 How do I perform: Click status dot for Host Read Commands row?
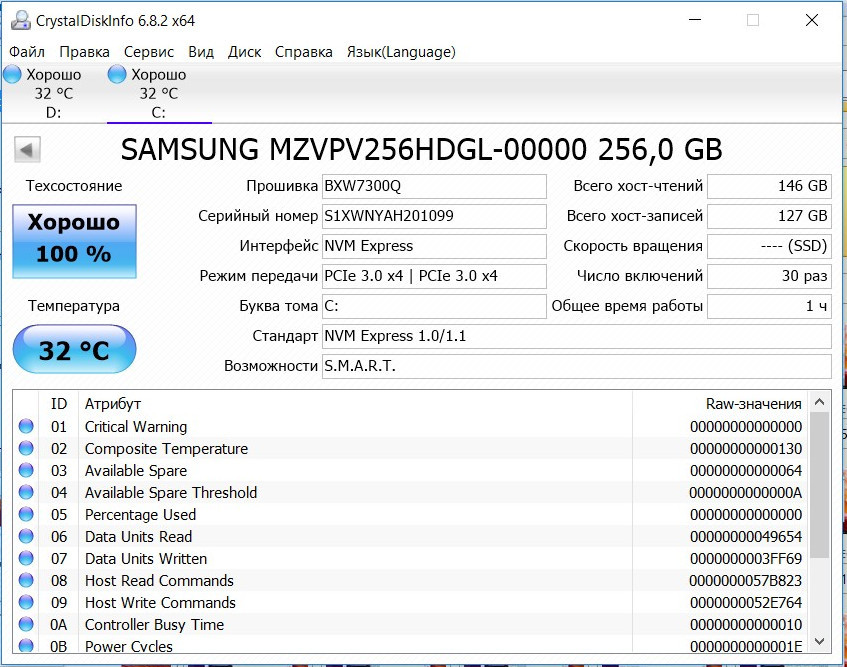(x=26, y=580)
